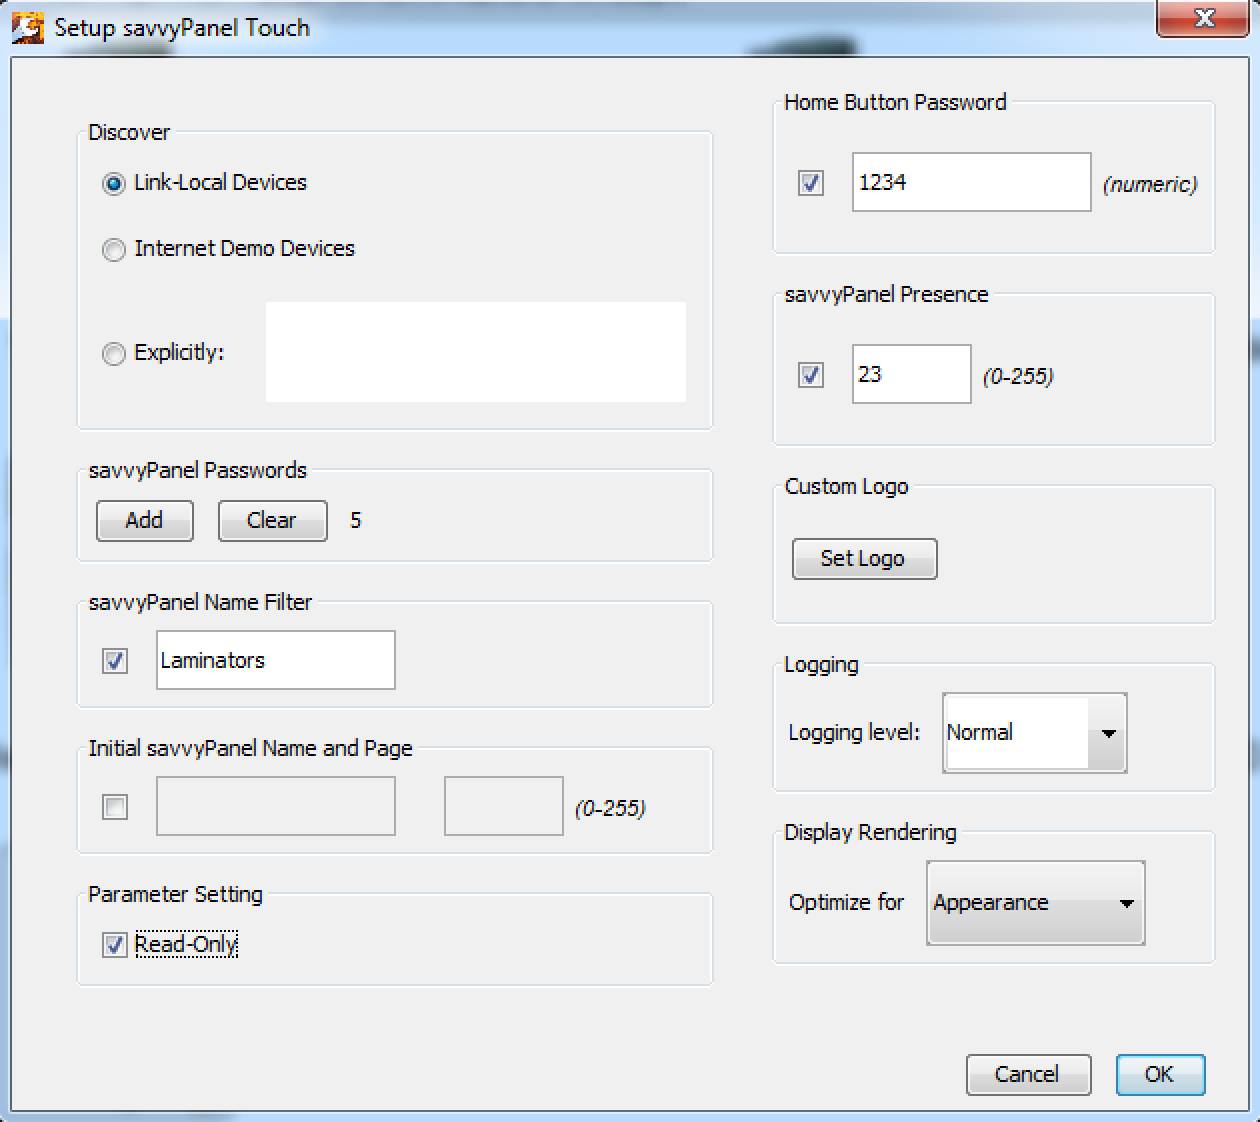The width and height of the screenshot is (1260, 1122).
Task: Click the savvyPanel app icon in title bar
Action: [x=28, y=27]
